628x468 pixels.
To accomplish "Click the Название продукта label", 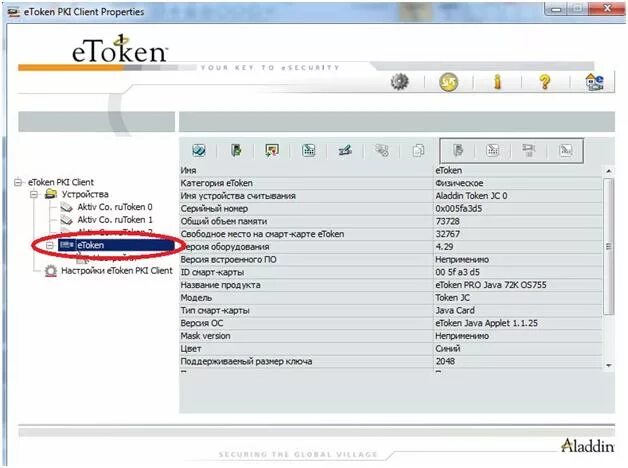I will pos(220,285).
